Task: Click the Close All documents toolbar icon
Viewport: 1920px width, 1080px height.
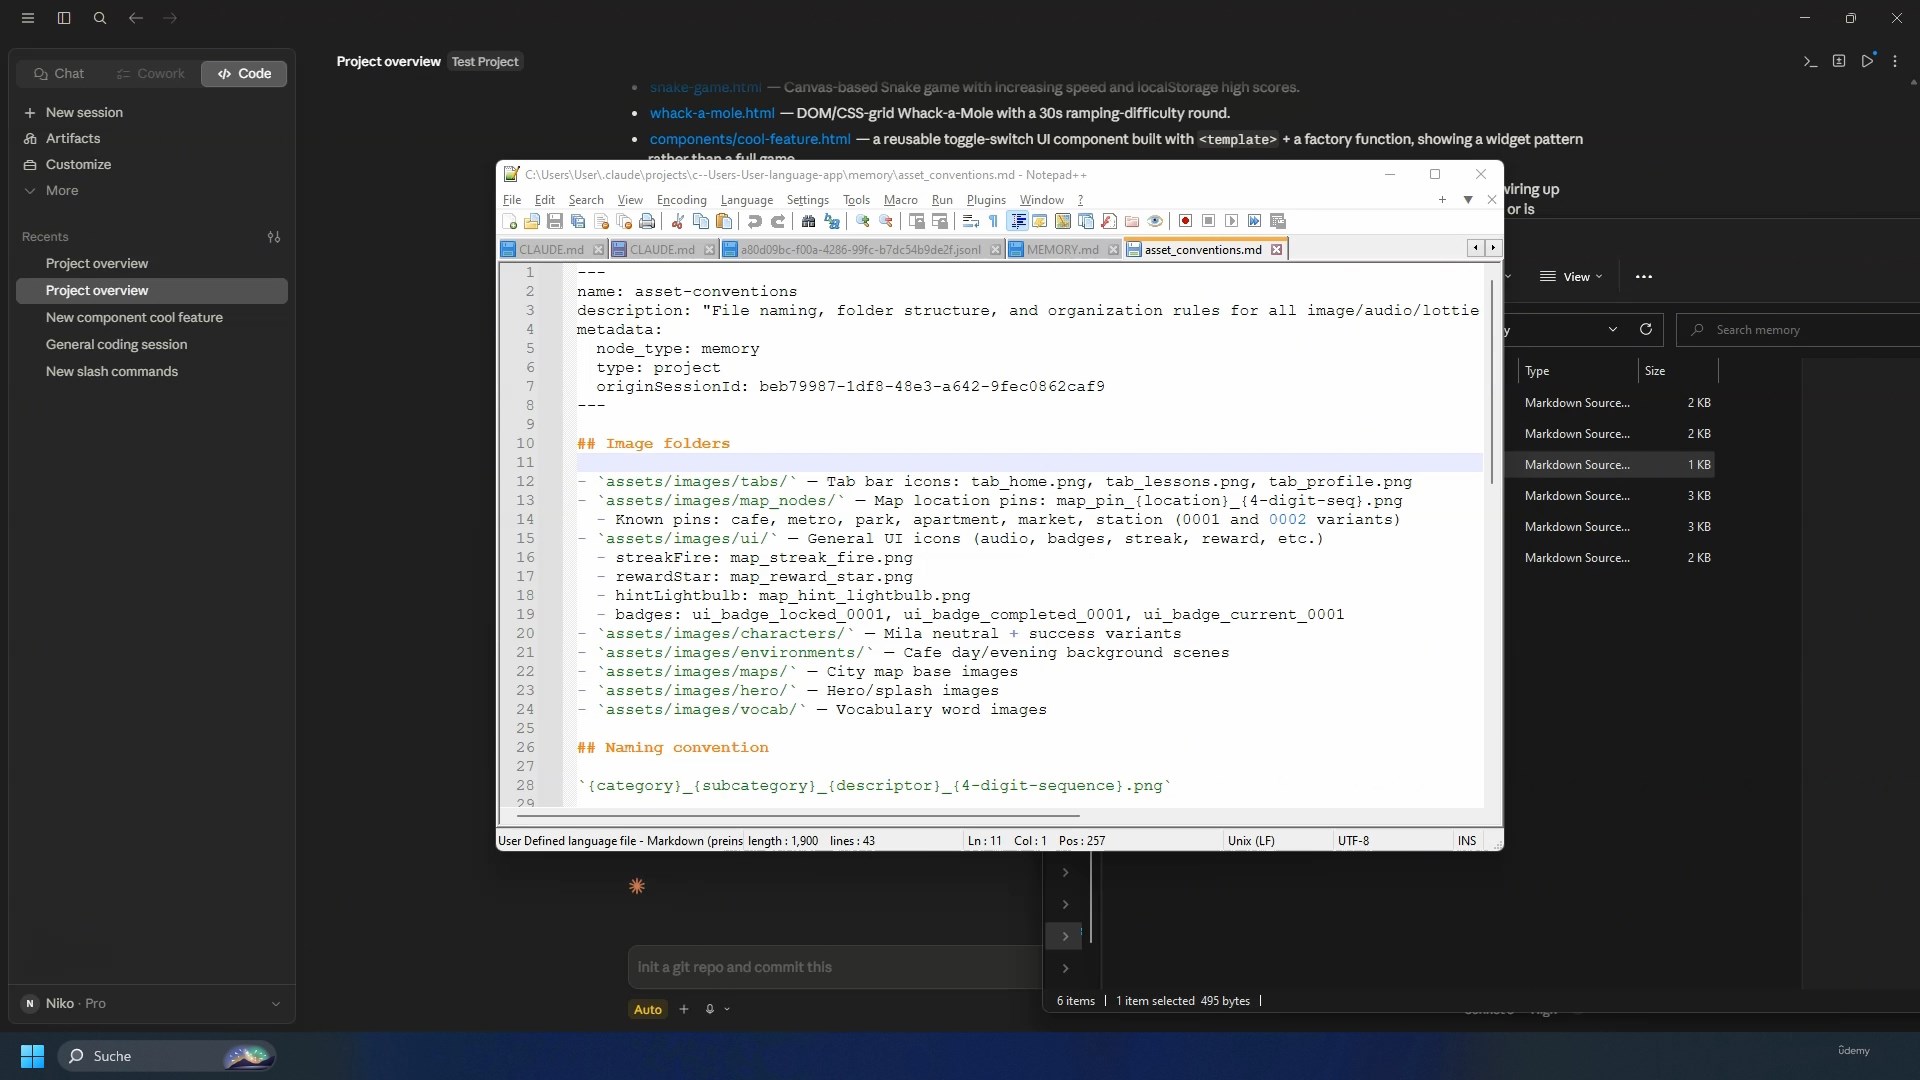Action: (624, 221)
